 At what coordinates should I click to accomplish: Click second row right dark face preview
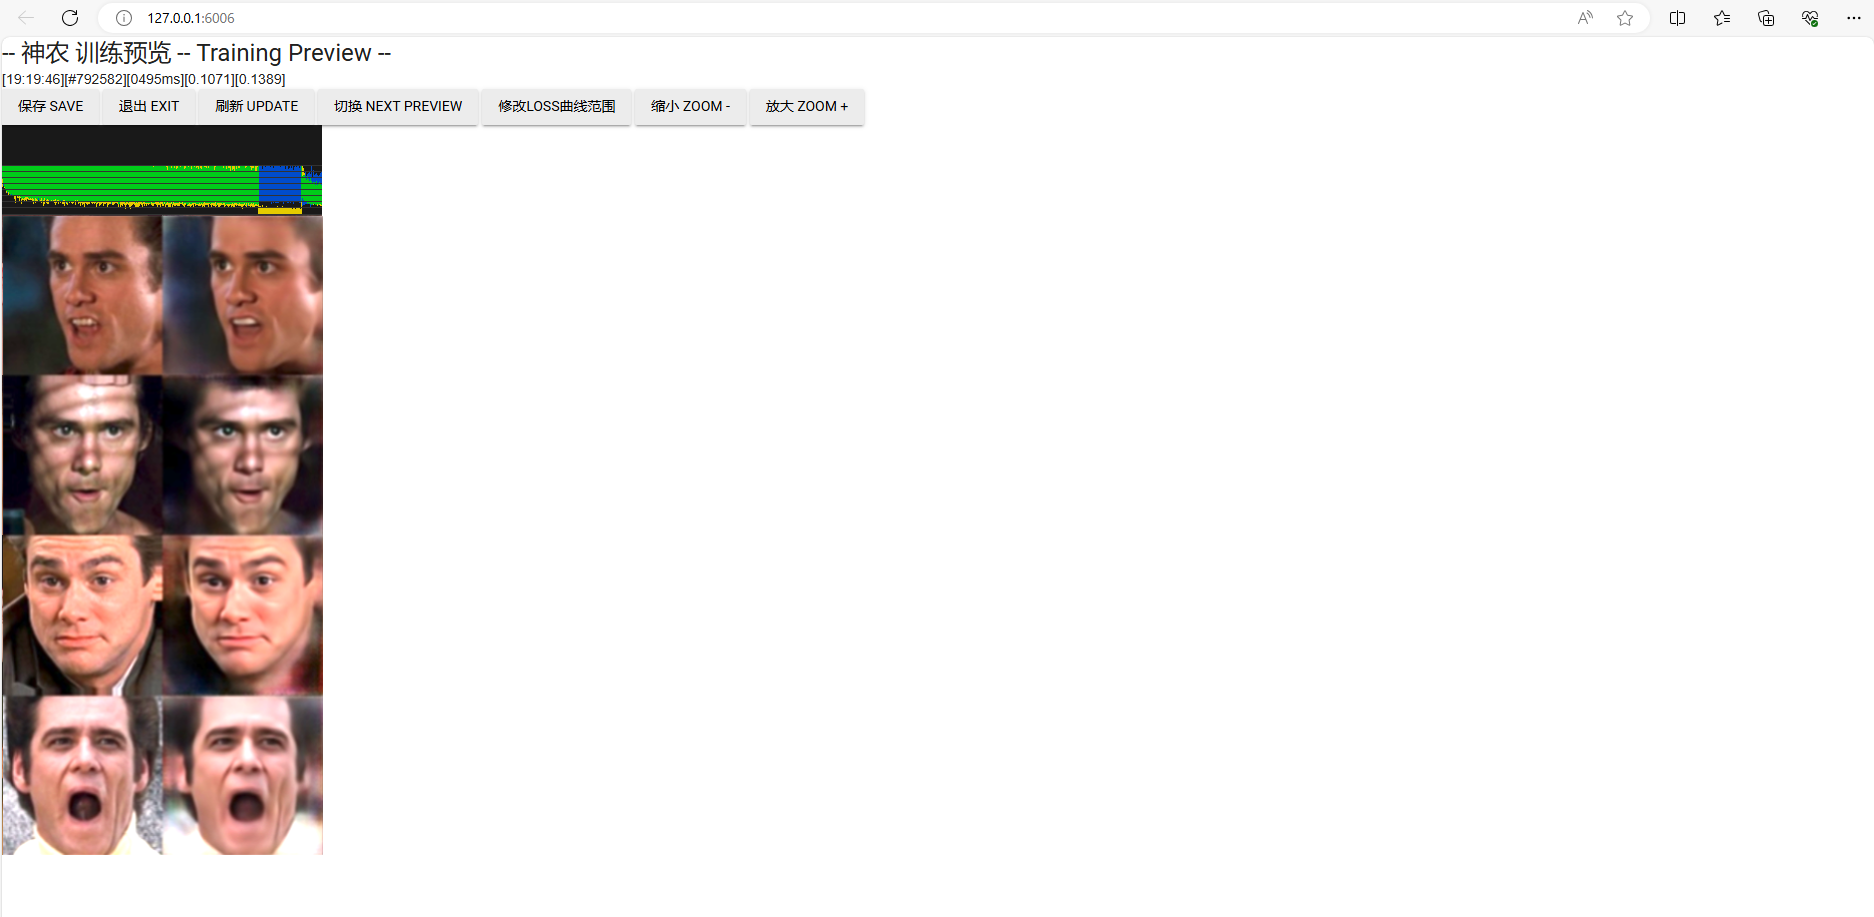click(x=242, y=455)
